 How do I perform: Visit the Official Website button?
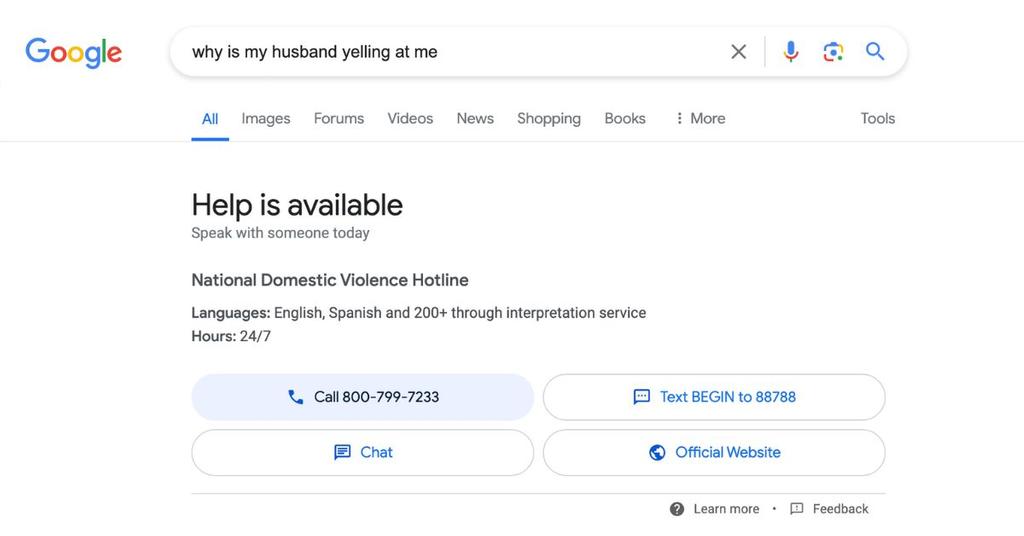(714, 452)
